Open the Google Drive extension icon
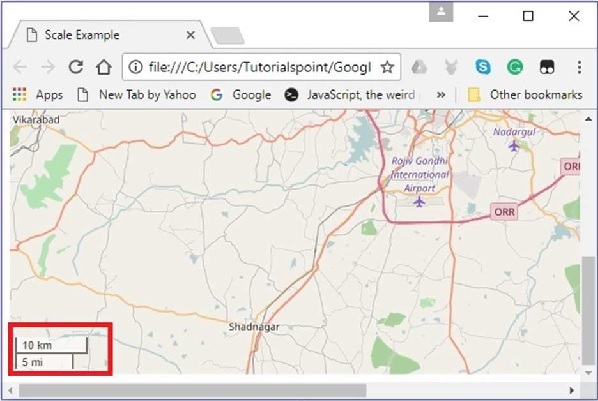Screen dimensions: 598x401 (419, 67)
